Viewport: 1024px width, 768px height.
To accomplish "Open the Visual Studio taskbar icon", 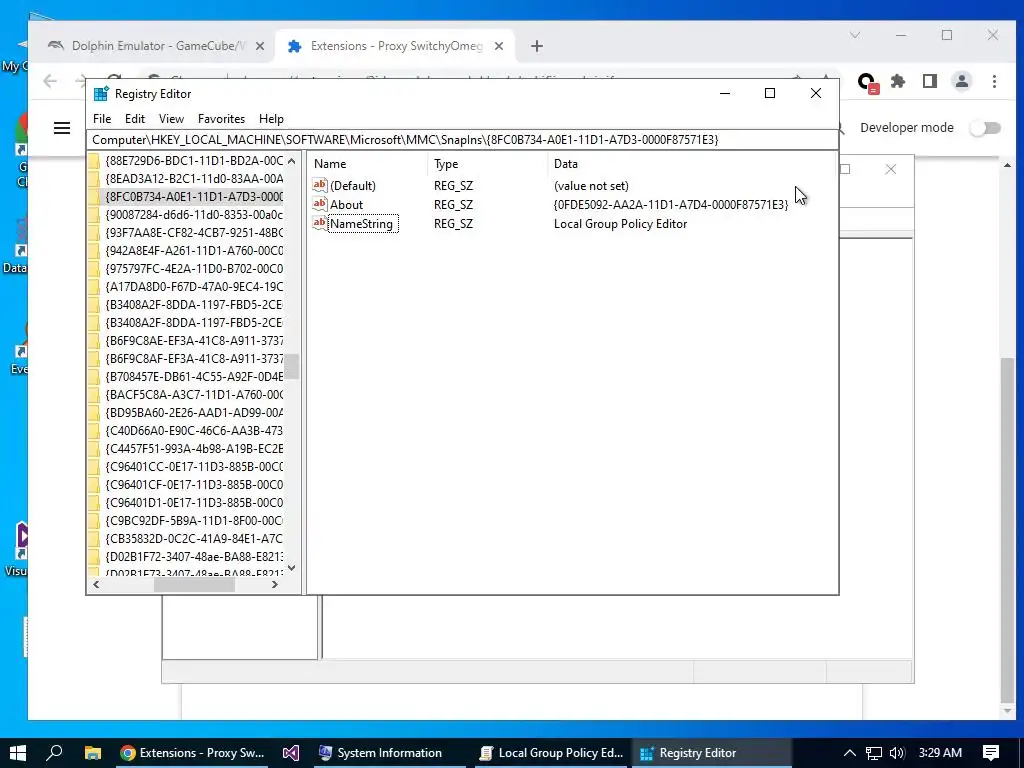I will pos(291,753).
